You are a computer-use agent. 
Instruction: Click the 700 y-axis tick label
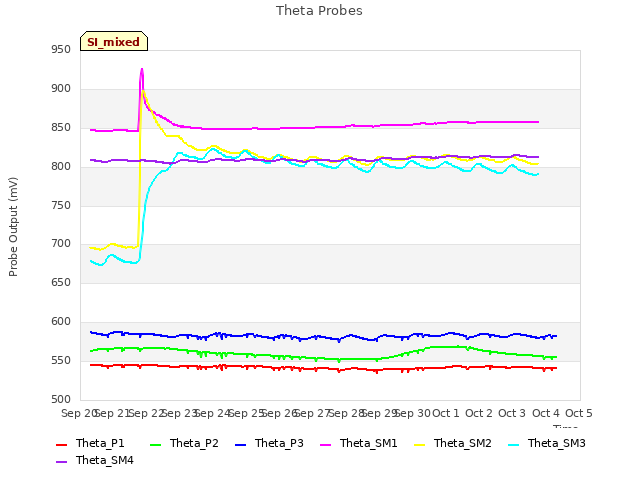[61, 244]
